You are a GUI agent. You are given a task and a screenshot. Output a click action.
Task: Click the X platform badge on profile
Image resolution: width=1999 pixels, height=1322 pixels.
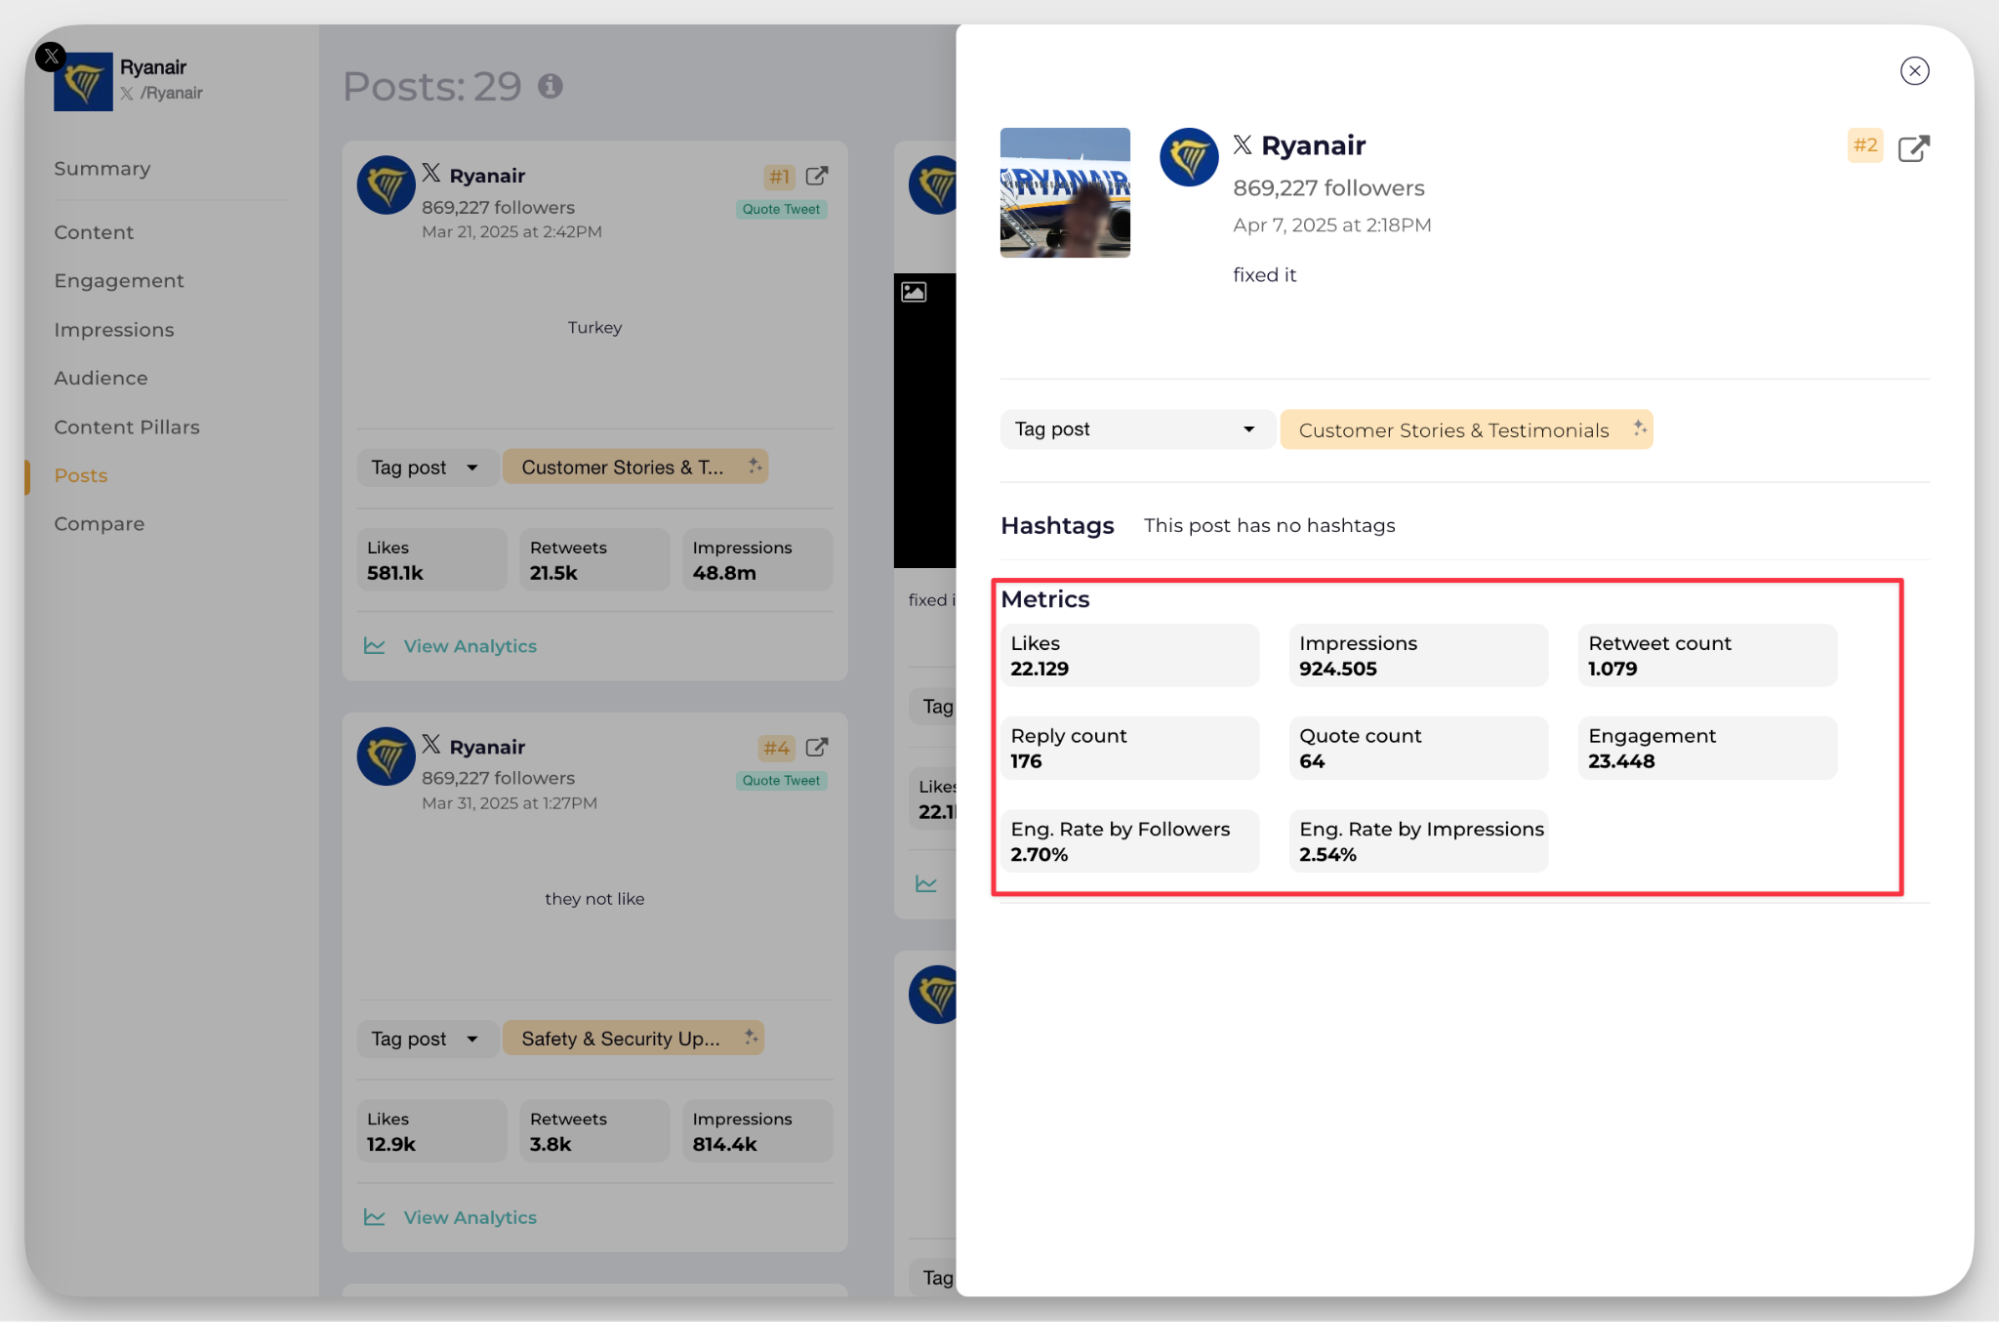51,57
